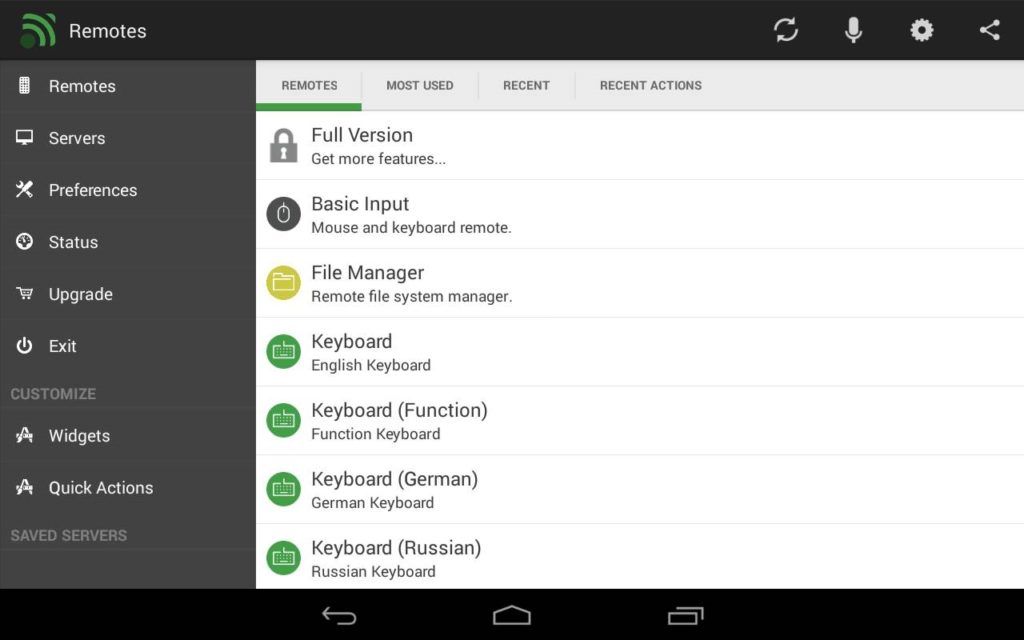Open settings via the gear icon
The height and width of the screenshot is (640, 1024).
pos(921,30)
